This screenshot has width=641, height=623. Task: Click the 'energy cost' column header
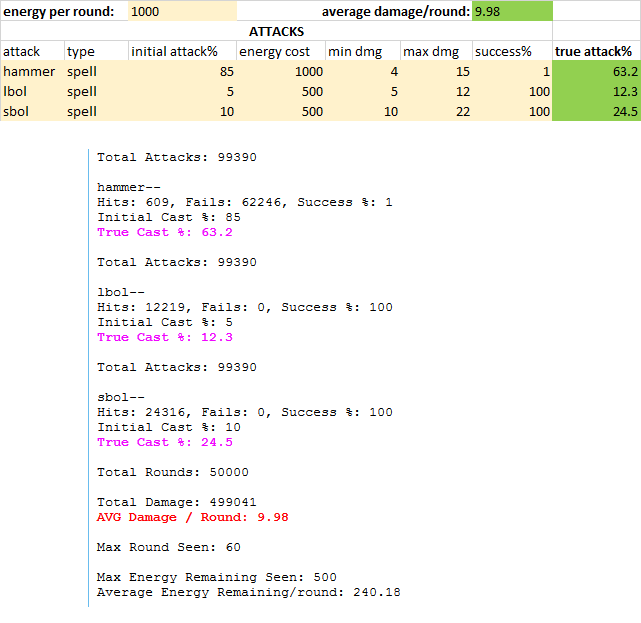click(281, 52)
